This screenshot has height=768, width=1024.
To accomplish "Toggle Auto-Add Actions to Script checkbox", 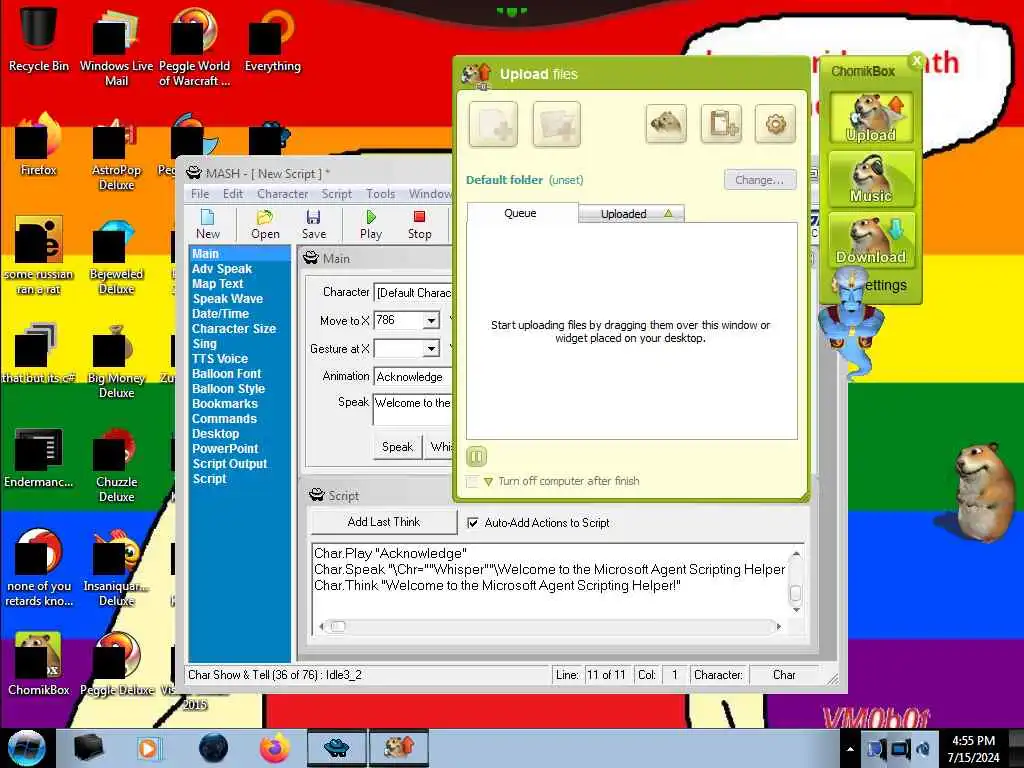I will click(473, 522).
